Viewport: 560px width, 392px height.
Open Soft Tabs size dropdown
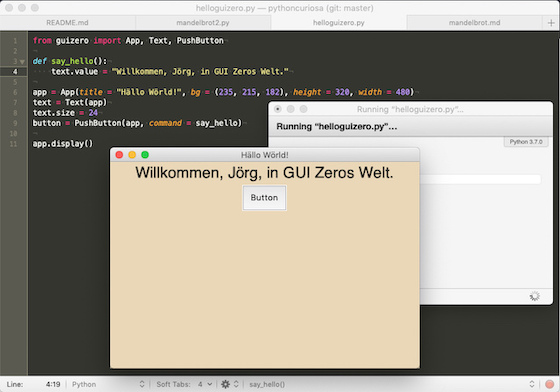pos(205,384)
